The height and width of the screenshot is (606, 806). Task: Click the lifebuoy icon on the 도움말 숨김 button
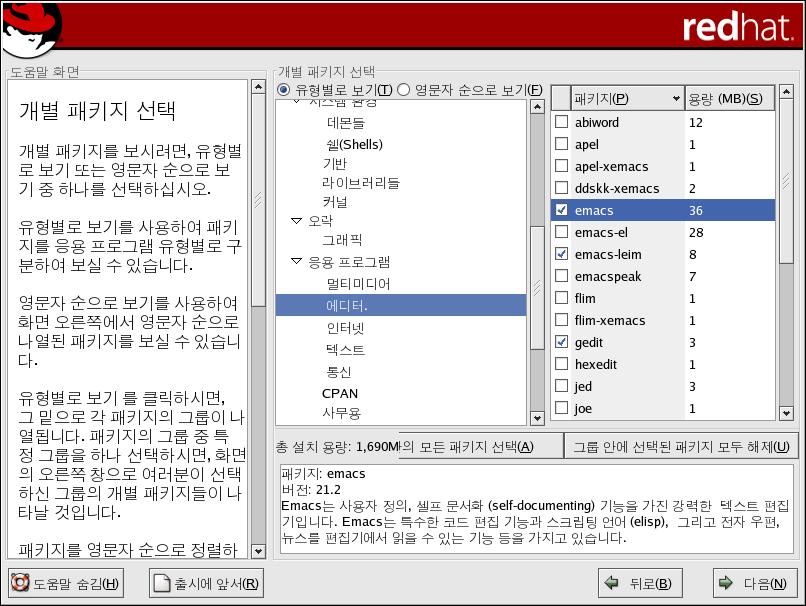pos(20,583)
